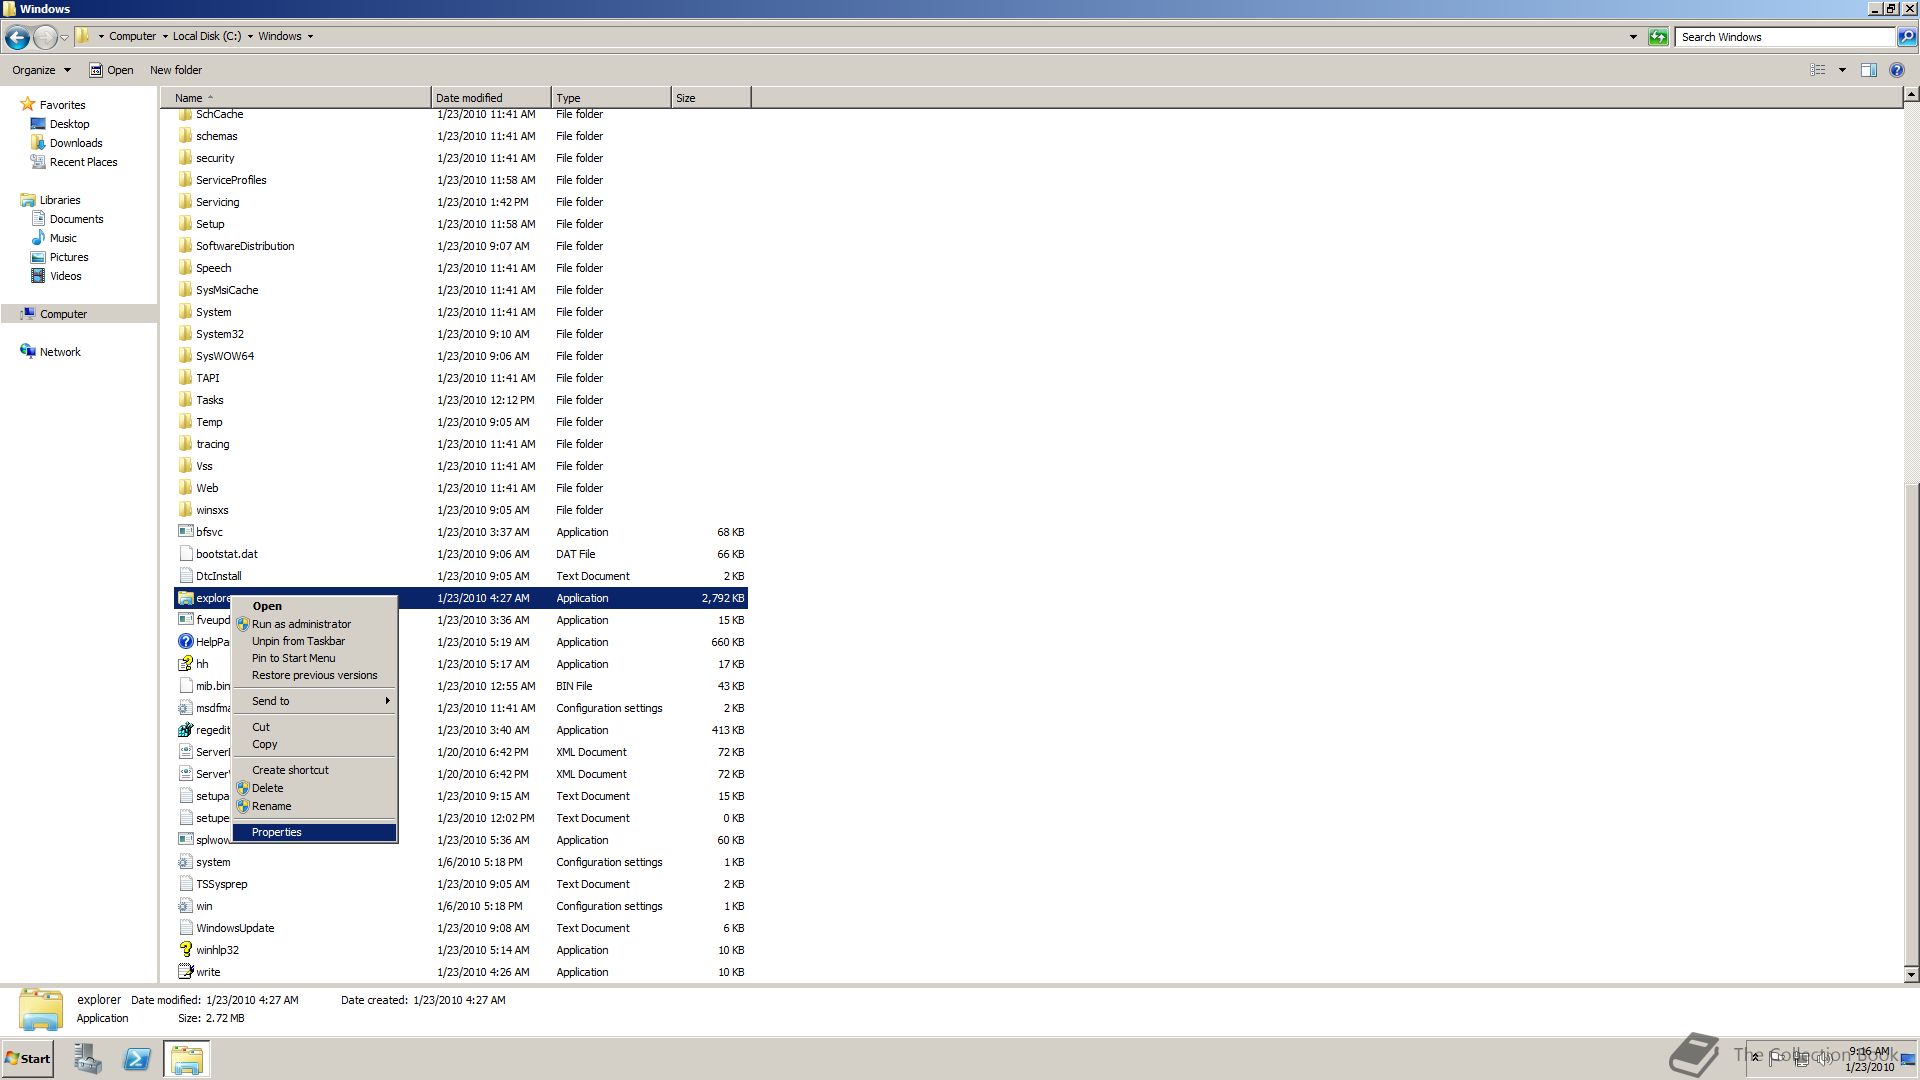Select the System32 folder icon
This screenshot has height=1080, width=1920.
click(x=185, y=334)
